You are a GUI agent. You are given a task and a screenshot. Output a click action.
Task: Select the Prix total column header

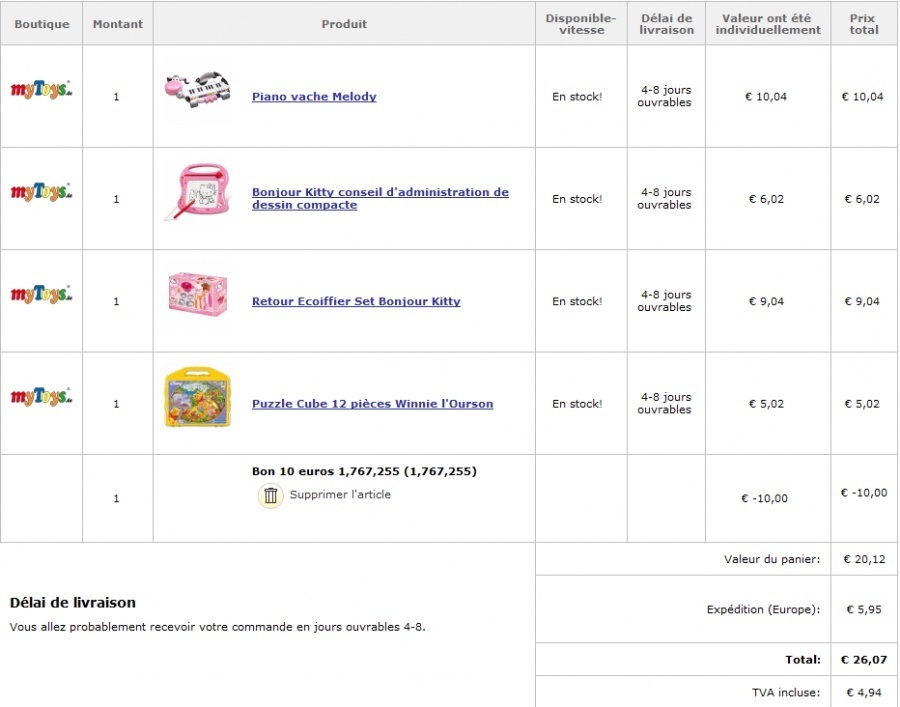(863, 24)
